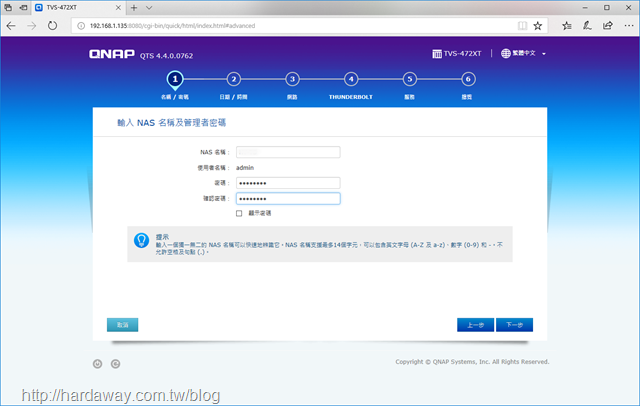
Task: Go to wizard step 4 Thunderbolt
Action: 351,79
